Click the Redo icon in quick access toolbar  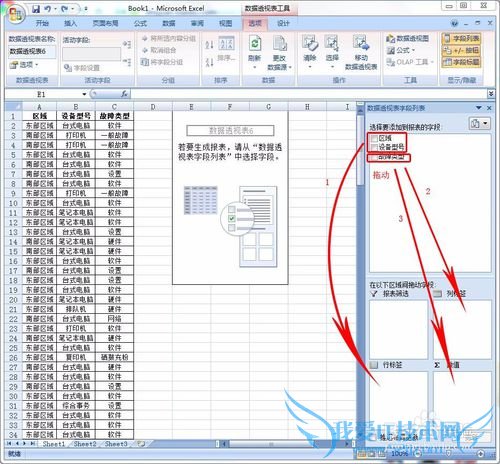(64, 9)
